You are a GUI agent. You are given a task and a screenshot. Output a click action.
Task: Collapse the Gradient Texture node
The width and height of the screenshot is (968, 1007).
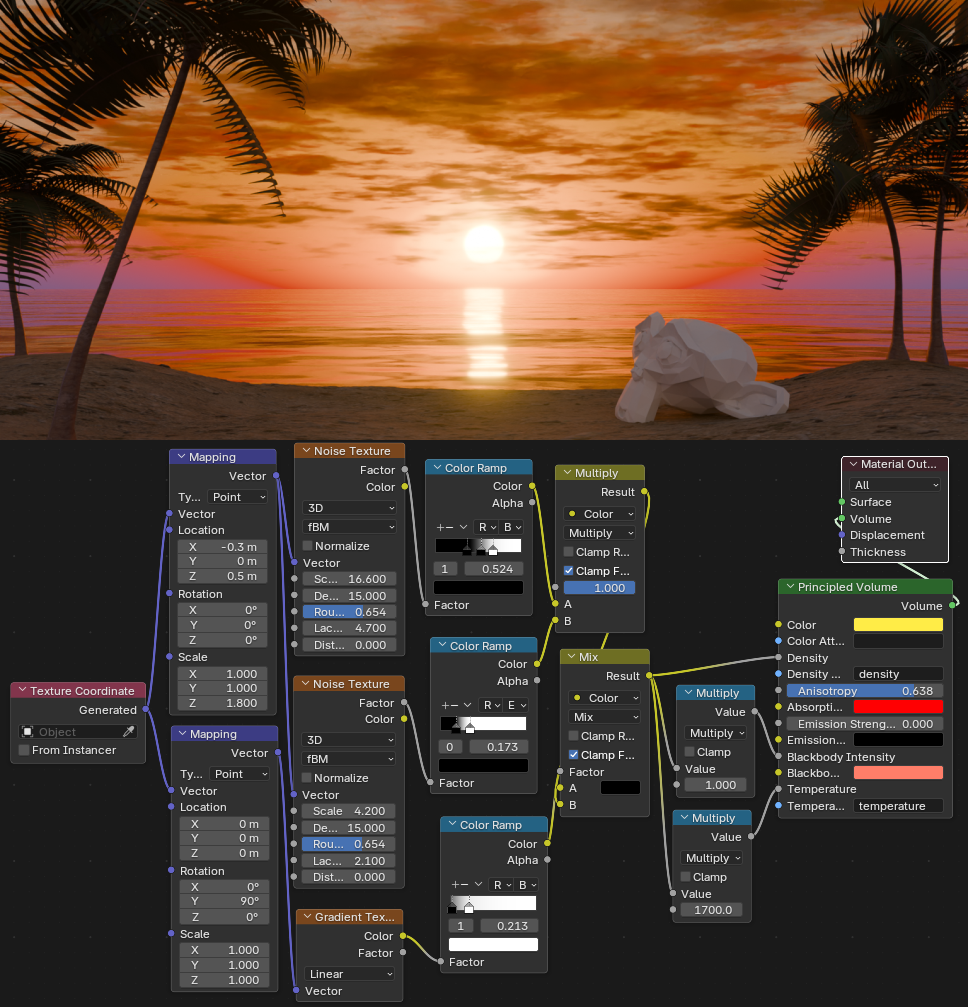click(306, 917)
